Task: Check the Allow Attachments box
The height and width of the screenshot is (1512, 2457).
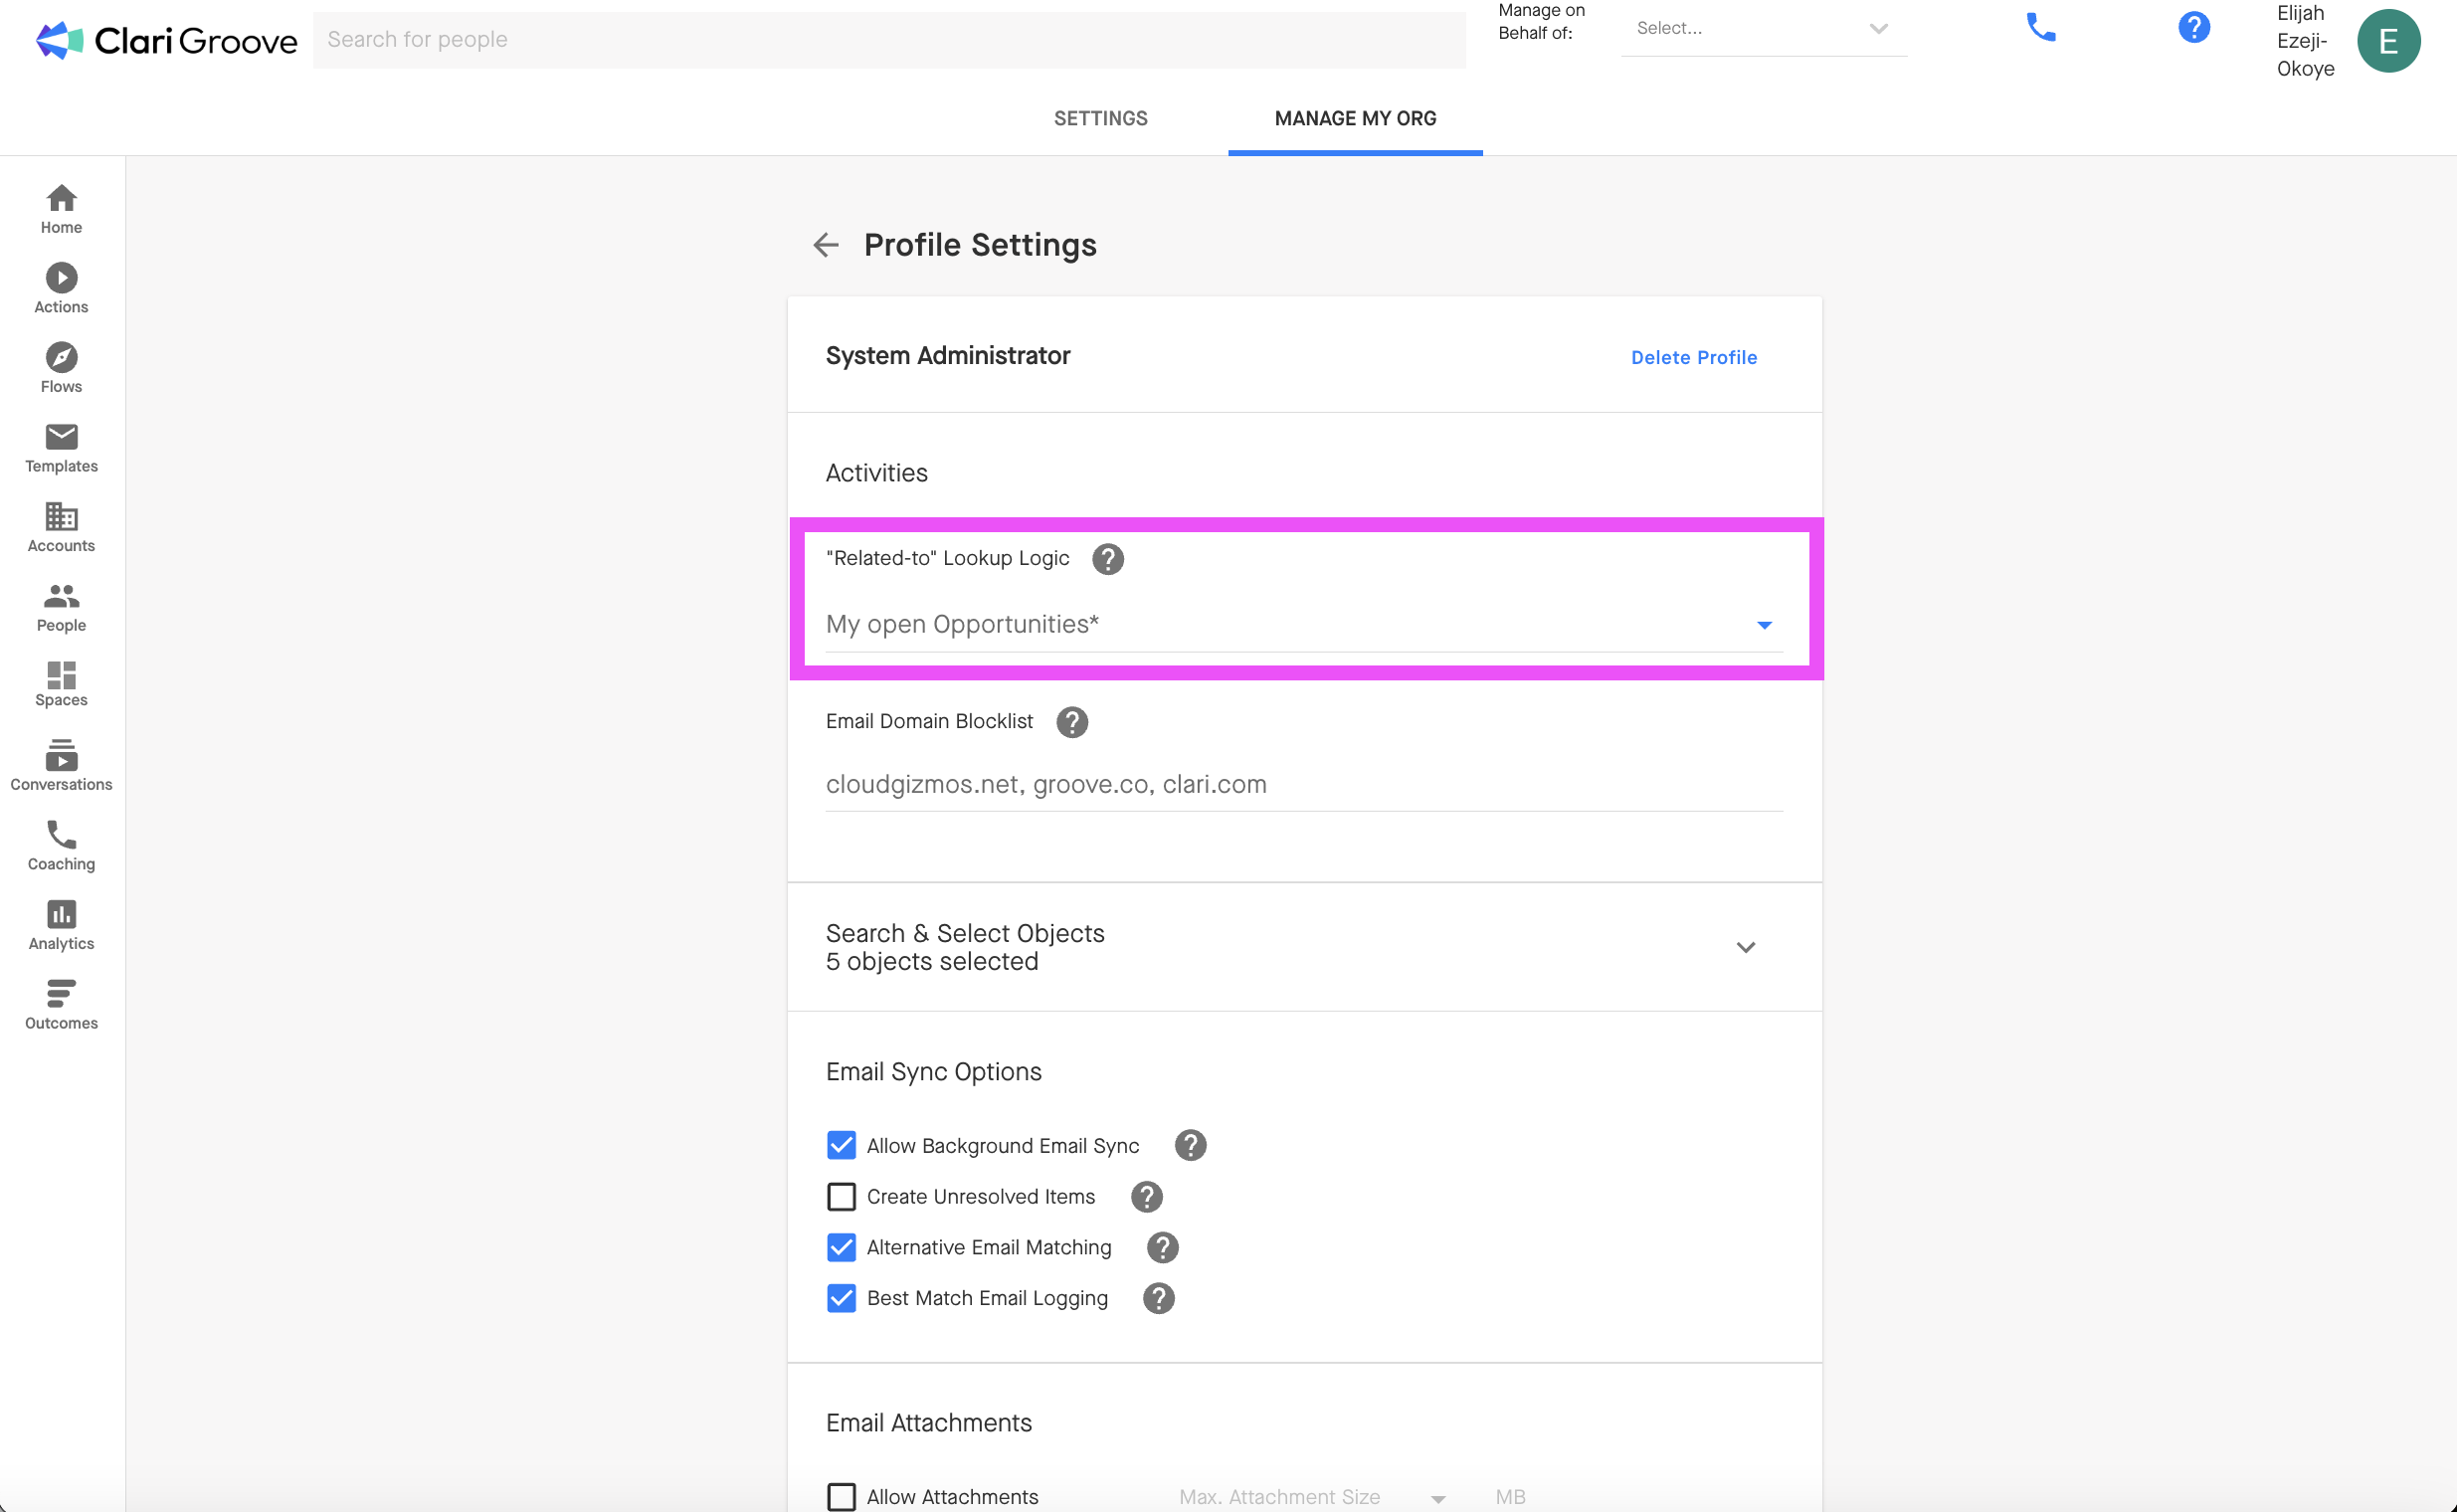Action: coord(841,1497)
